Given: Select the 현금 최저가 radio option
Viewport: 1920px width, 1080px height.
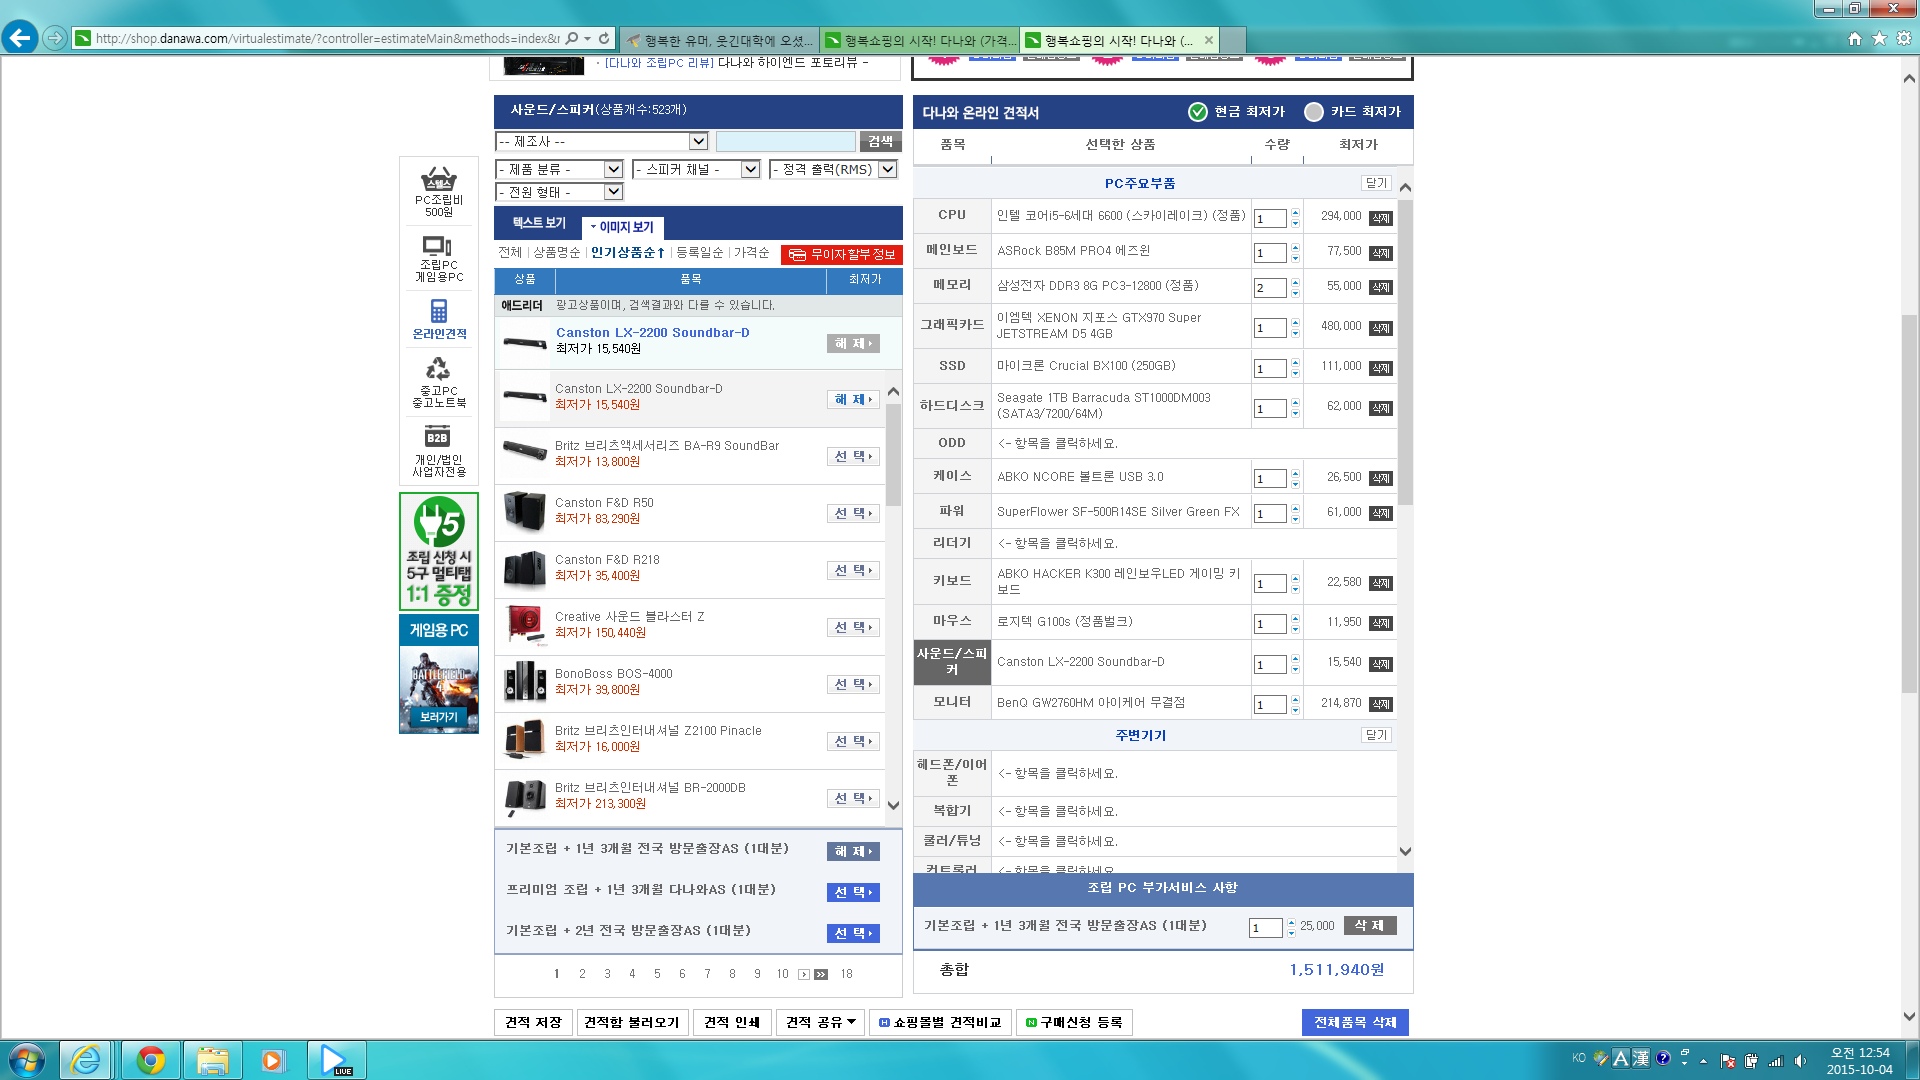Looking at the screenshot, I should (1198, 112).
